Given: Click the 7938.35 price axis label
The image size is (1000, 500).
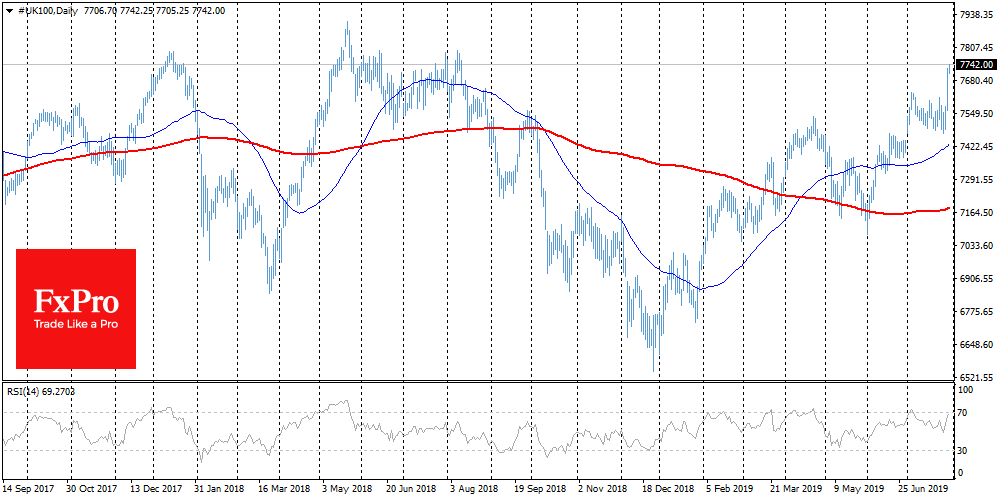Looking at the screenshot, I should pos(975,15).
